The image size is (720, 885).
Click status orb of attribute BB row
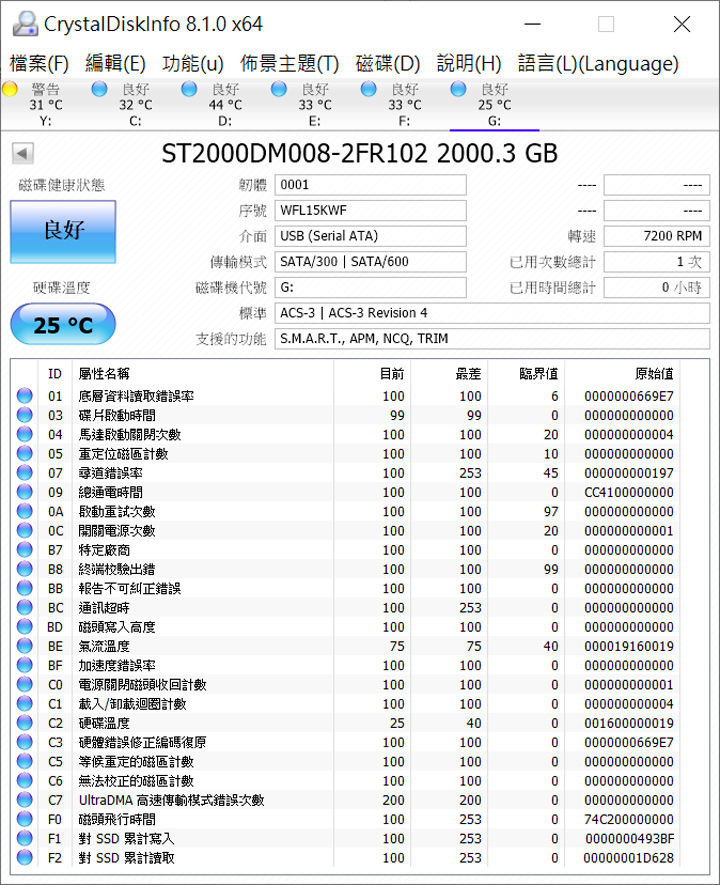click(25, 588)
